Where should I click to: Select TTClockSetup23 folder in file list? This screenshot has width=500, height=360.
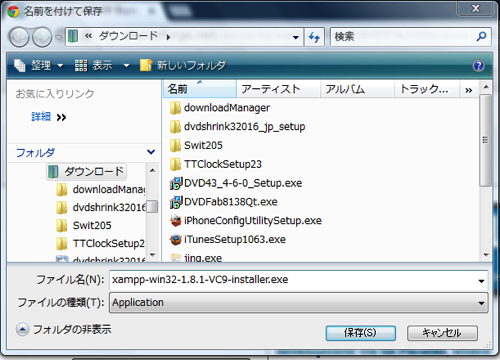[x=216, y=164]
